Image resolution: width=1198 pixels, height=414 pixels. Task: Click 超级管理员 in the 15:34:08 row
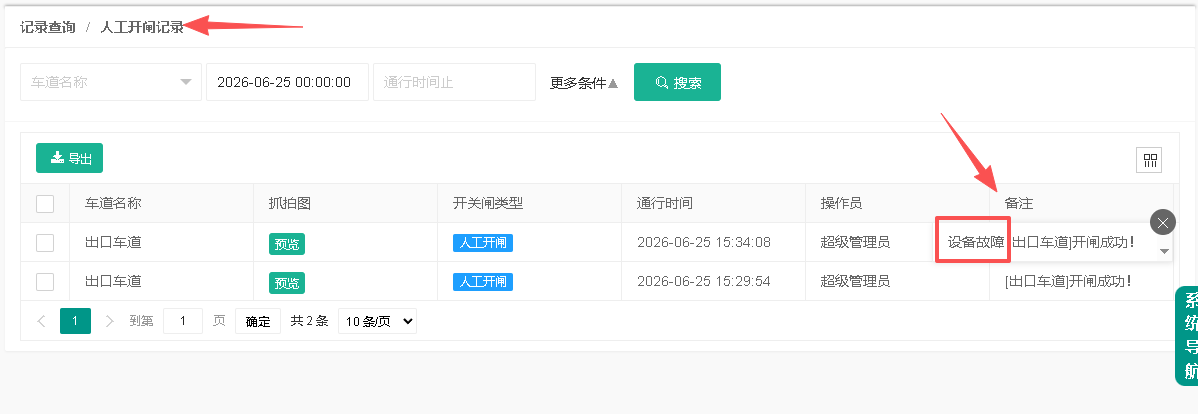click(x=855, y=243)
